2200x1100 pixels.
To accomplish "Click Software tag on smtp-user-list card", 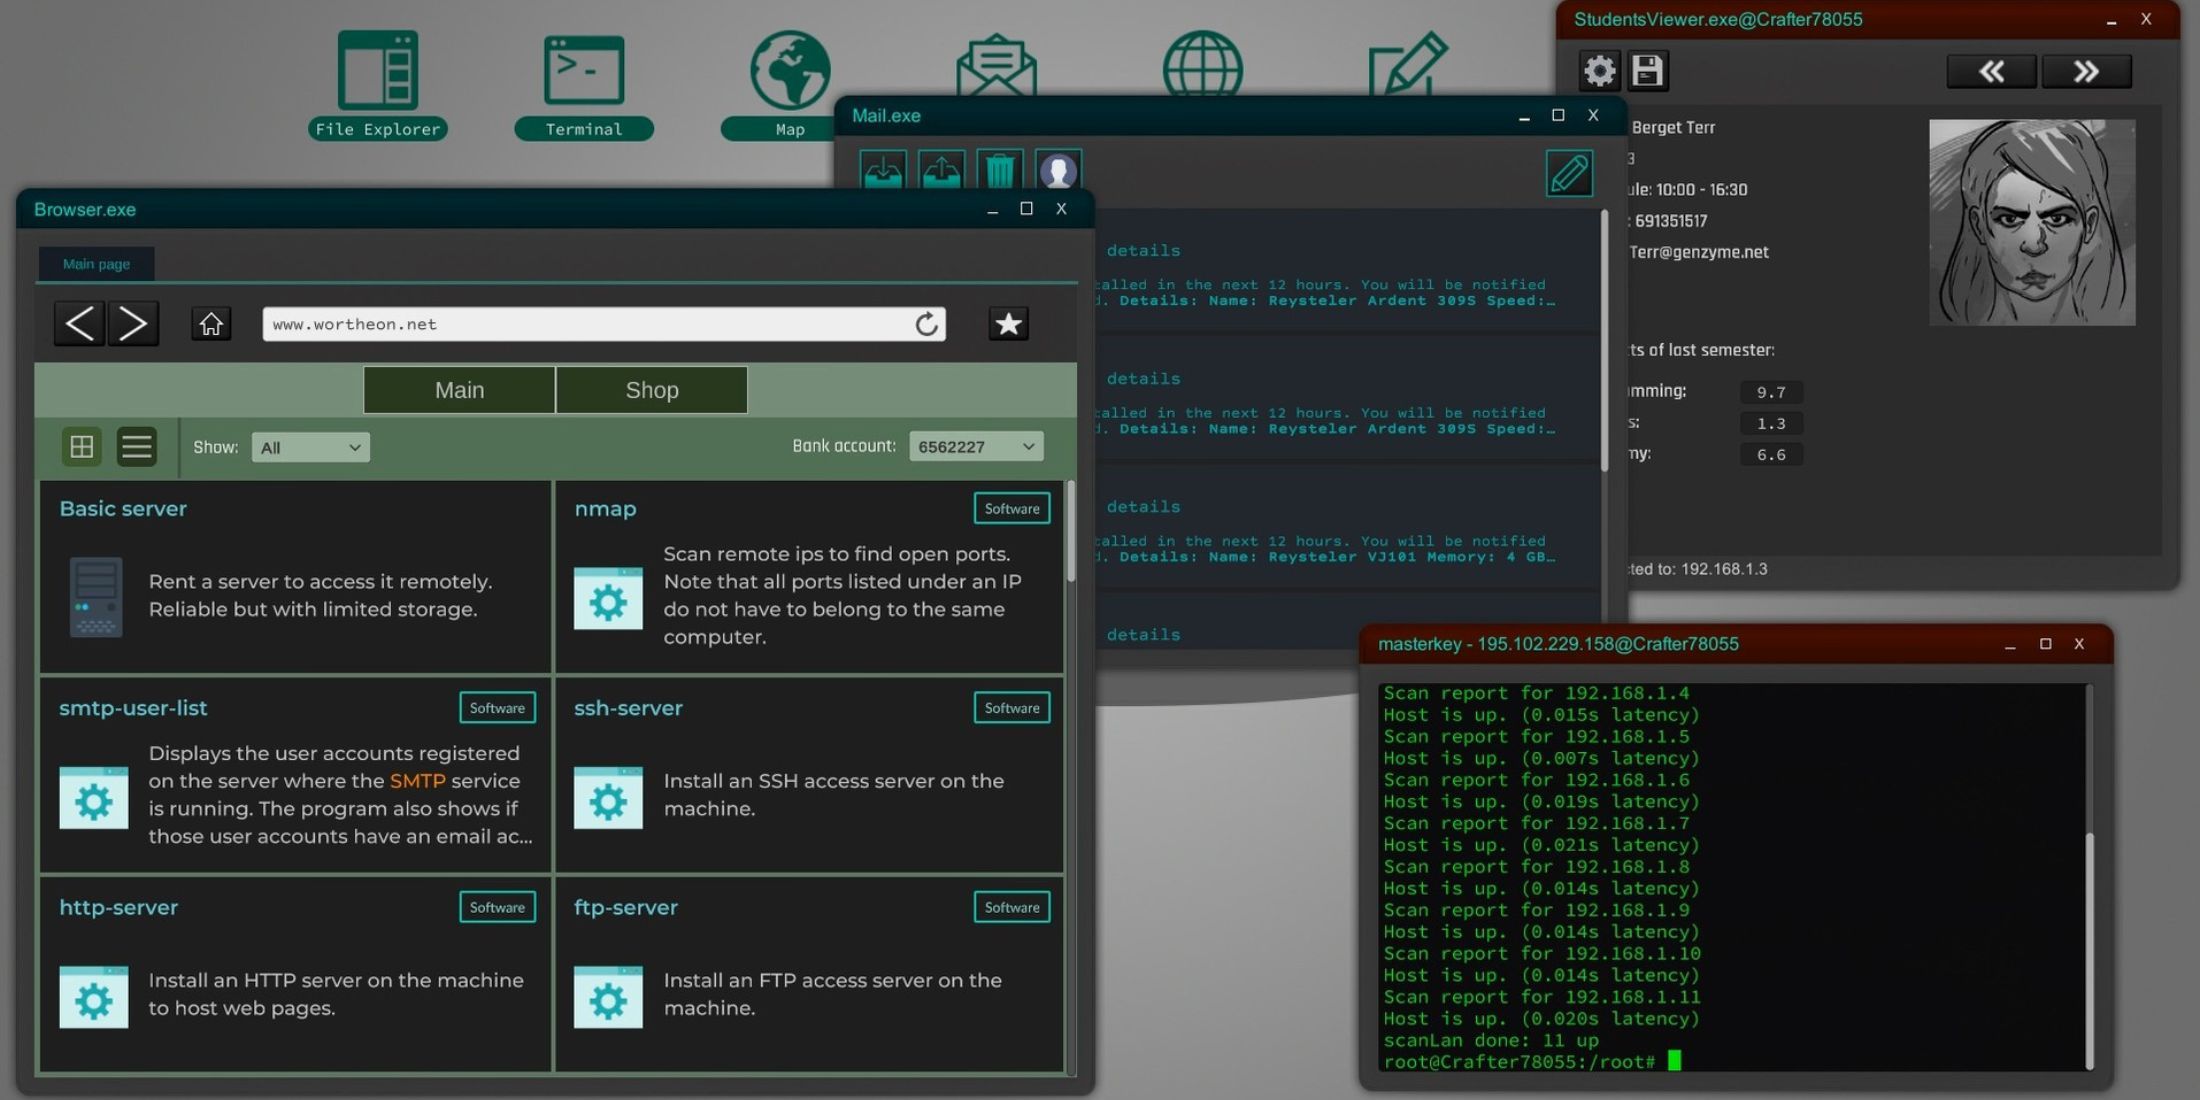I will [x=497, y=708].
